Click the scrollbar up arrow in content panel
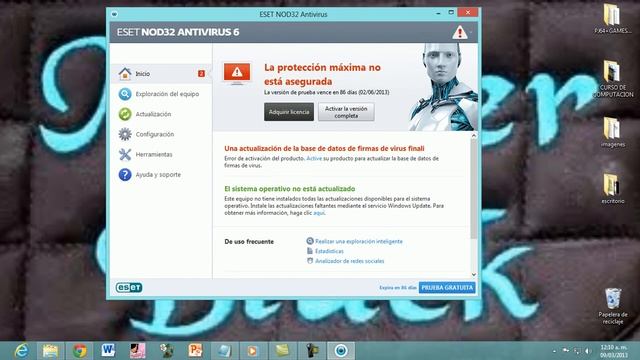This screenshot has height=360, width=640. (474, 136)
